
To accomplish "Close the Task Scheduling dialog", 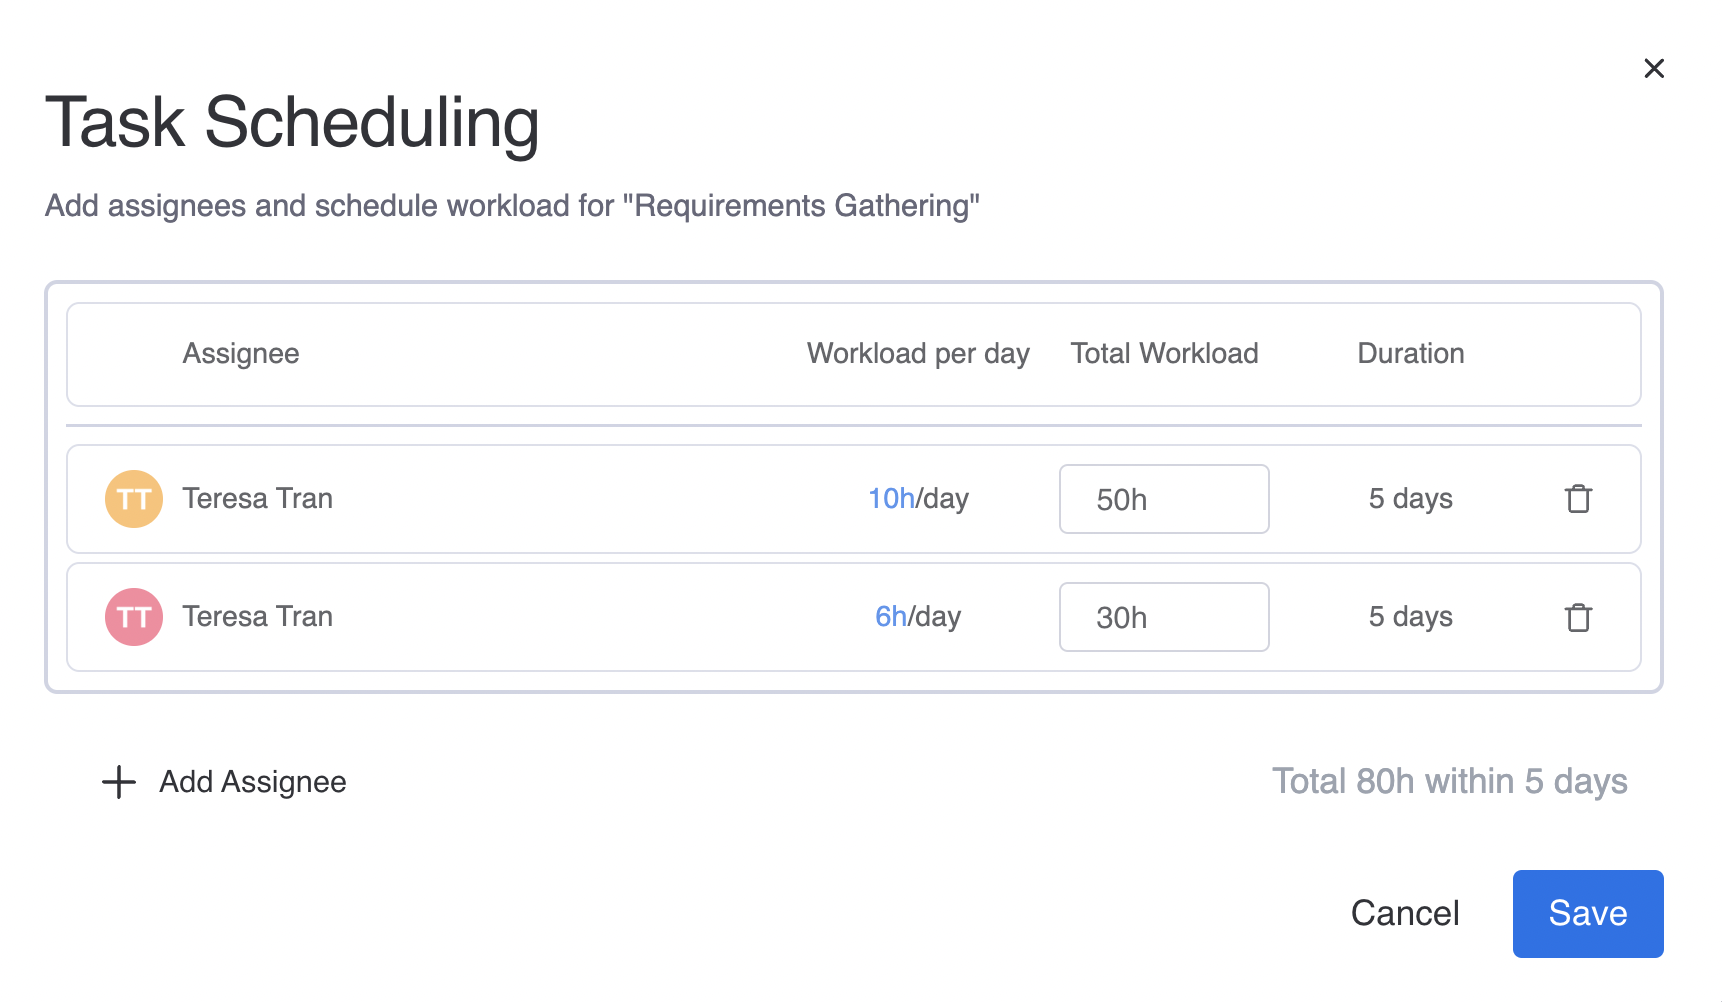I will coord(1654,68).
